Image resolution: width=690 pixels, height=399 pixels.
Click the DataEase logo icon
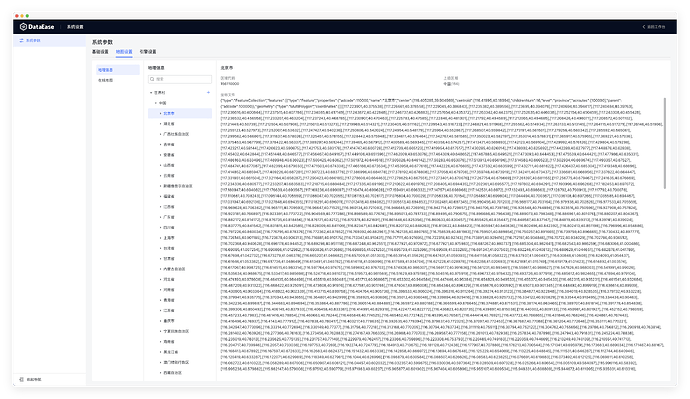[x=23, y=27]
